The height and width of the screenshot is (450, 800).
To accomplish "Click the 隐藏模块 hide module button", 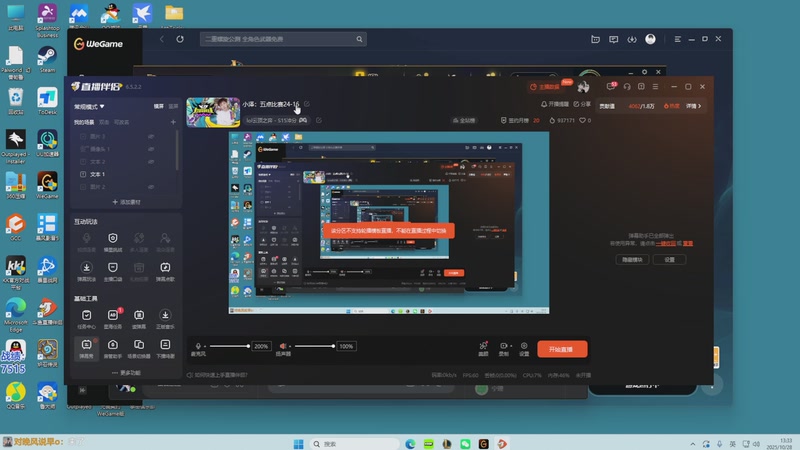I will (632, 260).
